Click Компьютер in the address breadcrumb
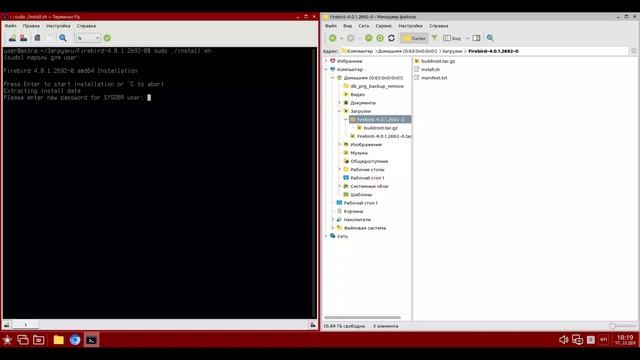 [x=360, y=51]
